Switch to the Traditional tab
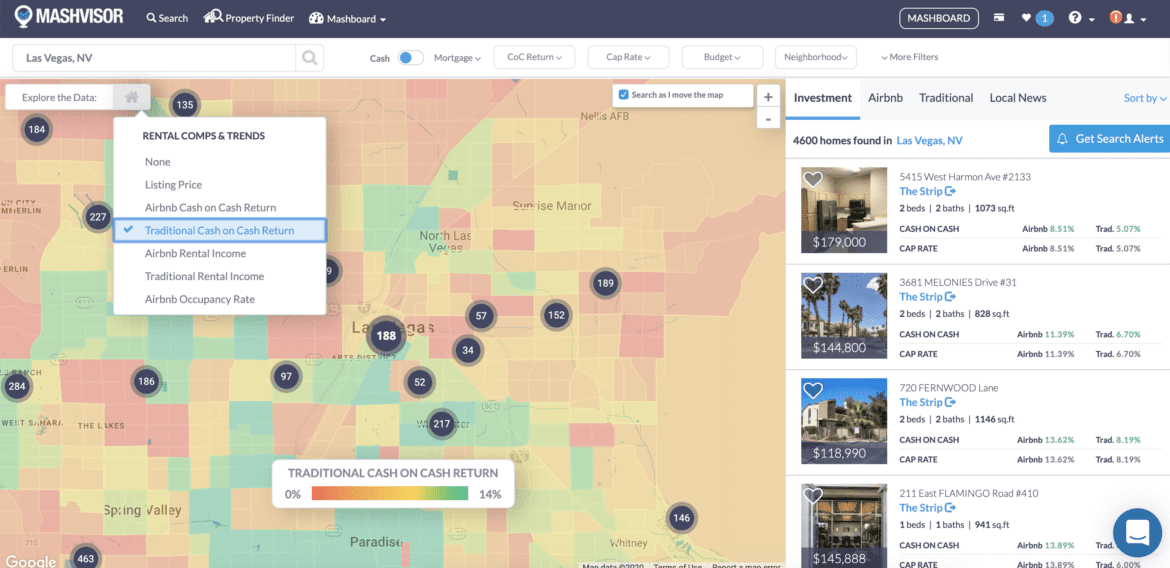 click(x=946, y=98)
